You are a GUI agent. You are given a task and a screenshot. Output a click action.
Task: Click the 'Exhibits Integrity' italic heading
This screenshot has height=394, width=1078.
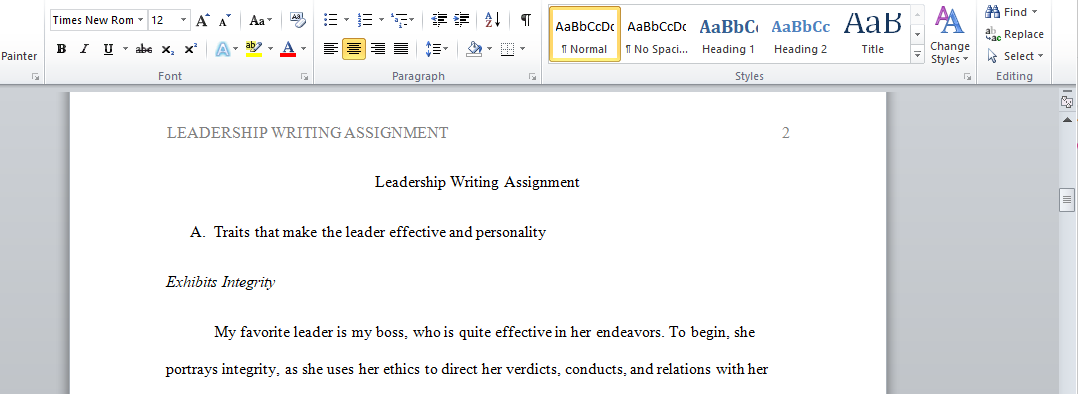pos(221,282)
